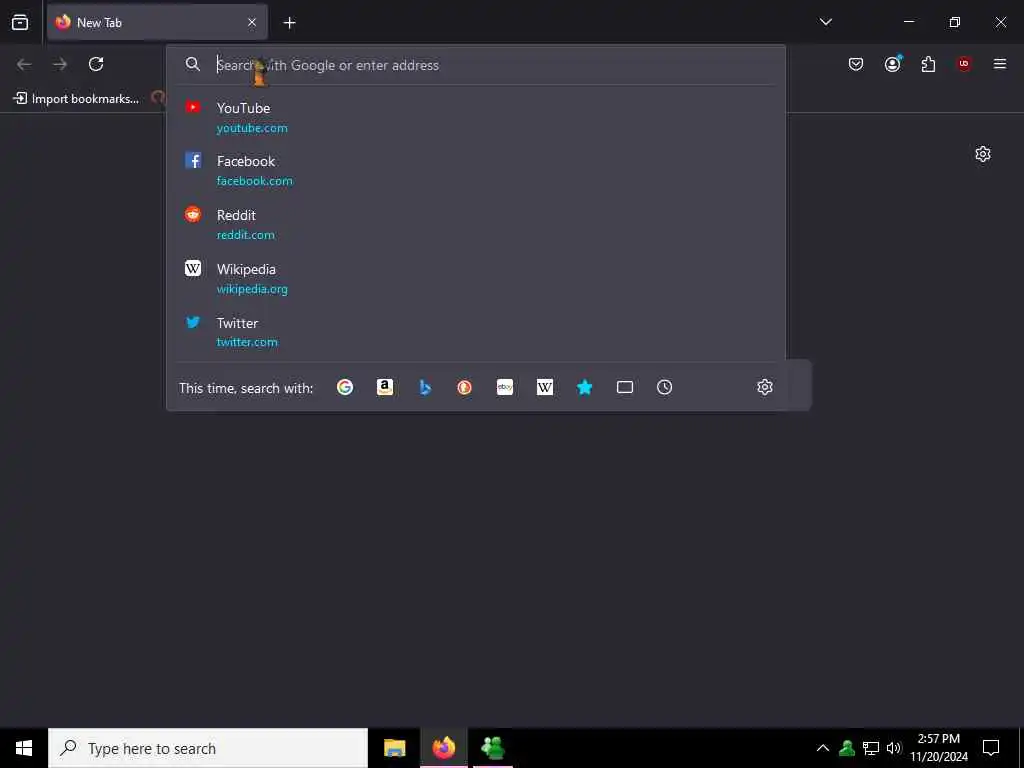This screenshot has width=1024, height=768.
Task: Search this time with Wikipedia icon
Action: pos(545,387)
